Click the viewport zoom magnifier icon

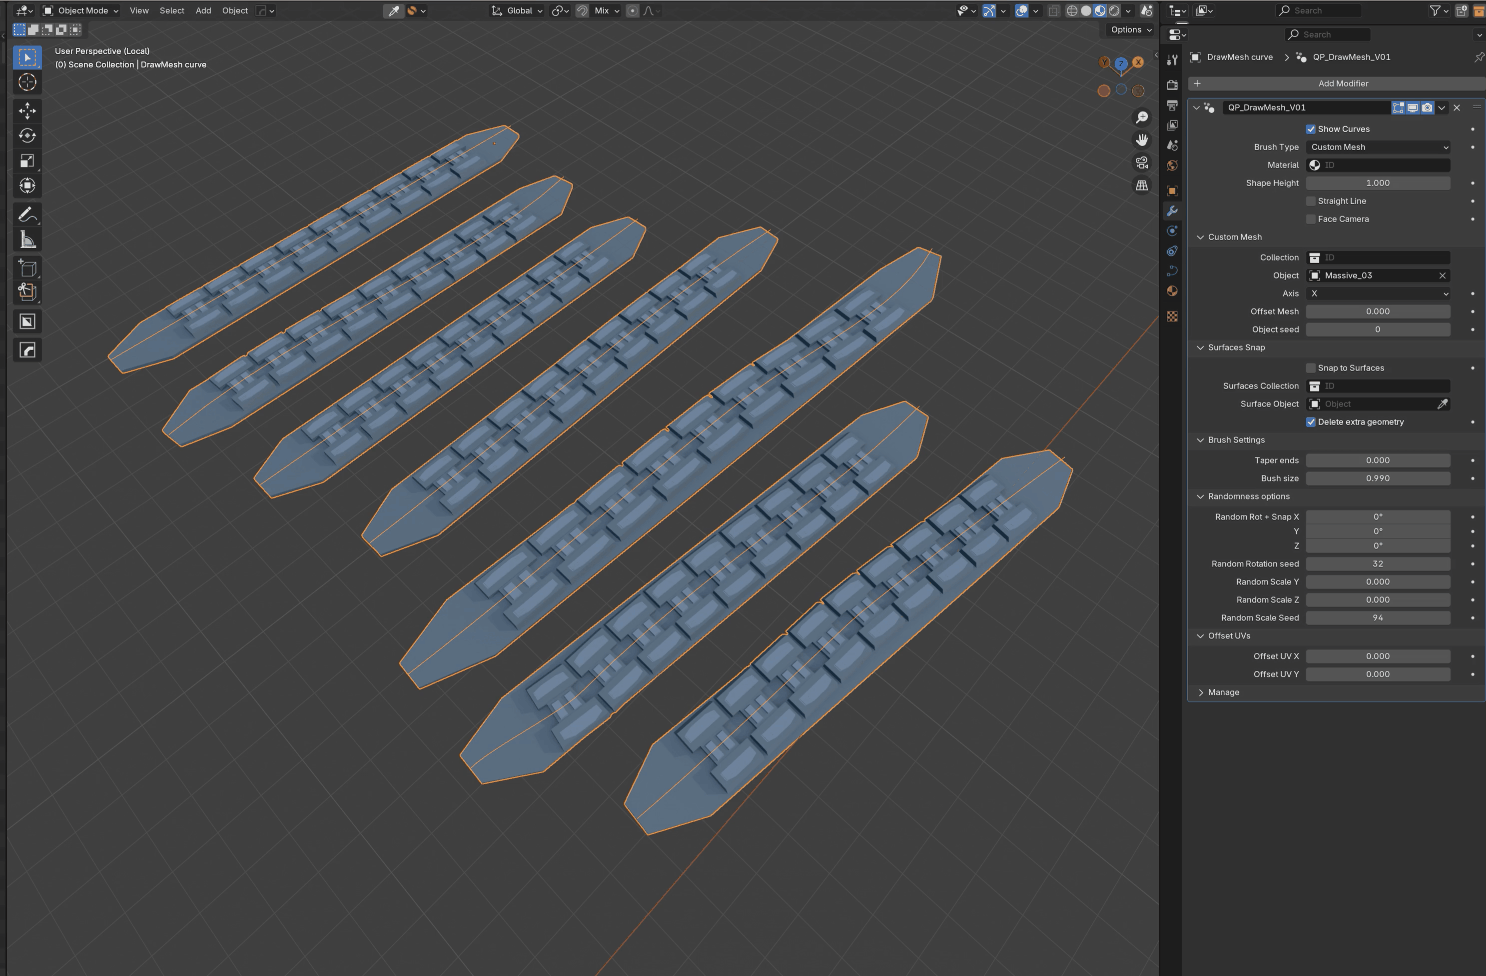click(x=1142, y=118)
